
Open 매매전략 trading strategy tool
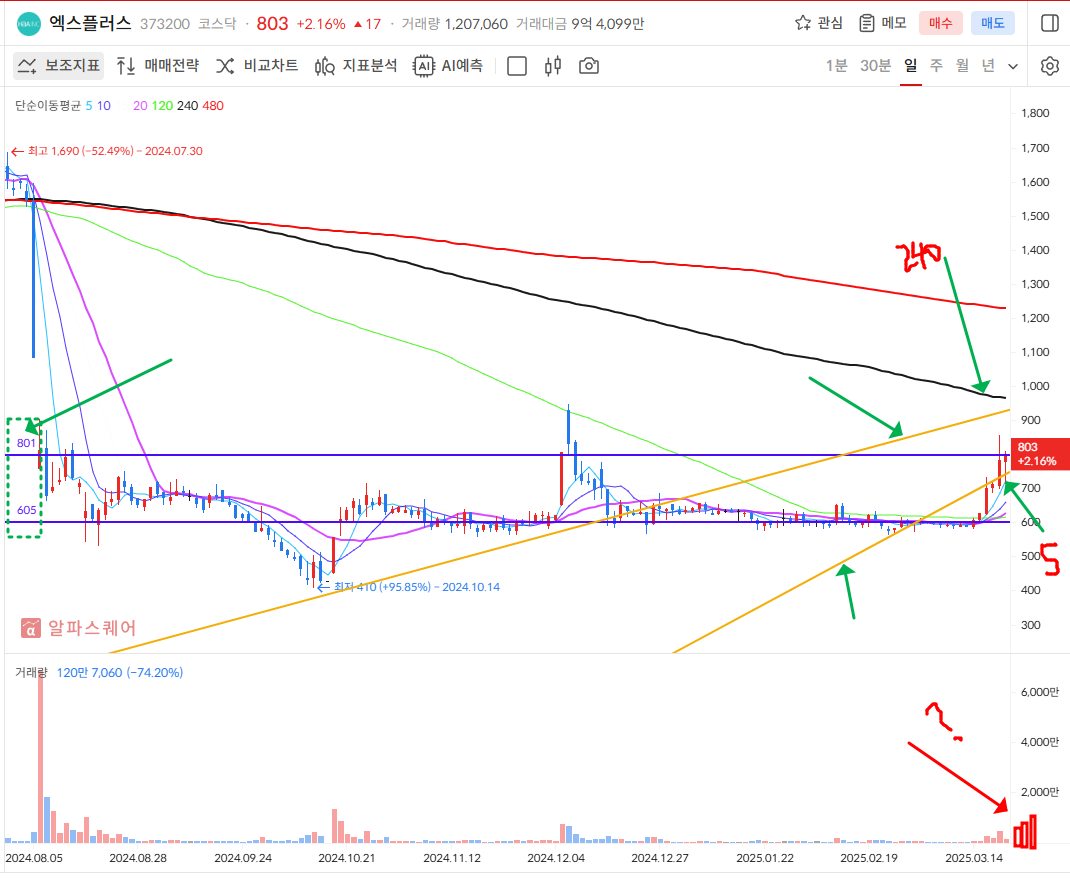[158, 65]
